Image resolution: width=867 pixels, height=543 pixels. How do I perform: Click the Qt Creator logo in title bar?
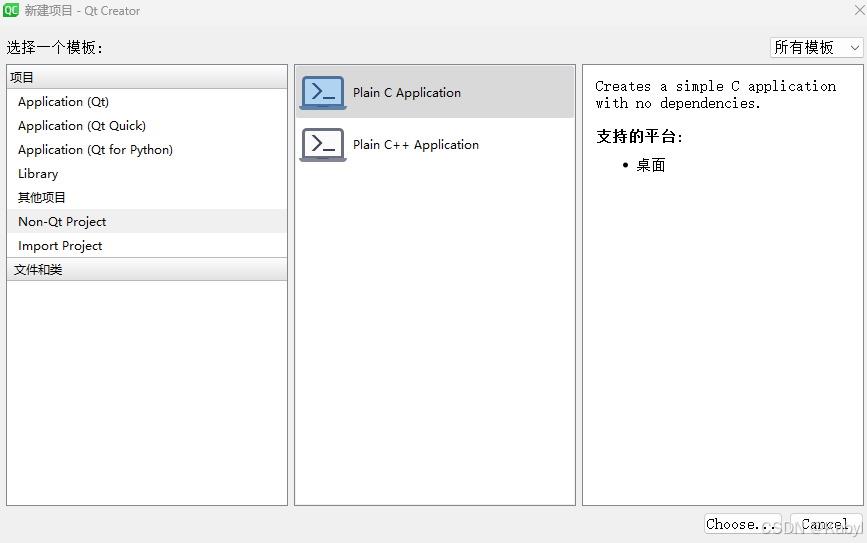[x=11, y=10]
